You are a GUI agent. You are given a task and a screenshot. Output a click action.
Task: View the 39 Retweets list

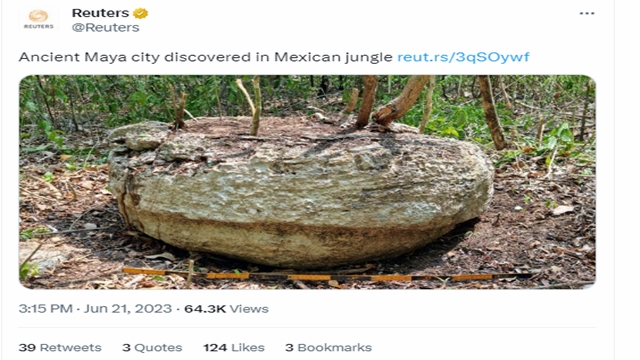click(60, 347)
